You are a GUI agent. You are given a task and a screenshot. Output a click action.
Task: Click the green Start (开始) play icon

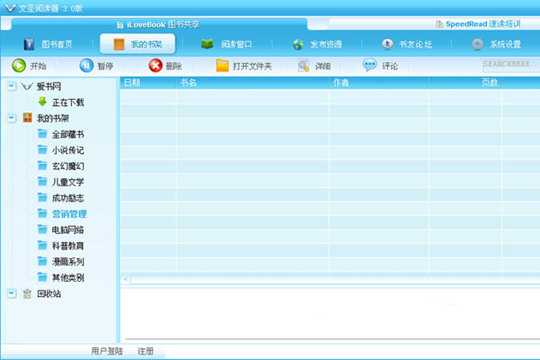pyautogui.click(x=19, y=65)
